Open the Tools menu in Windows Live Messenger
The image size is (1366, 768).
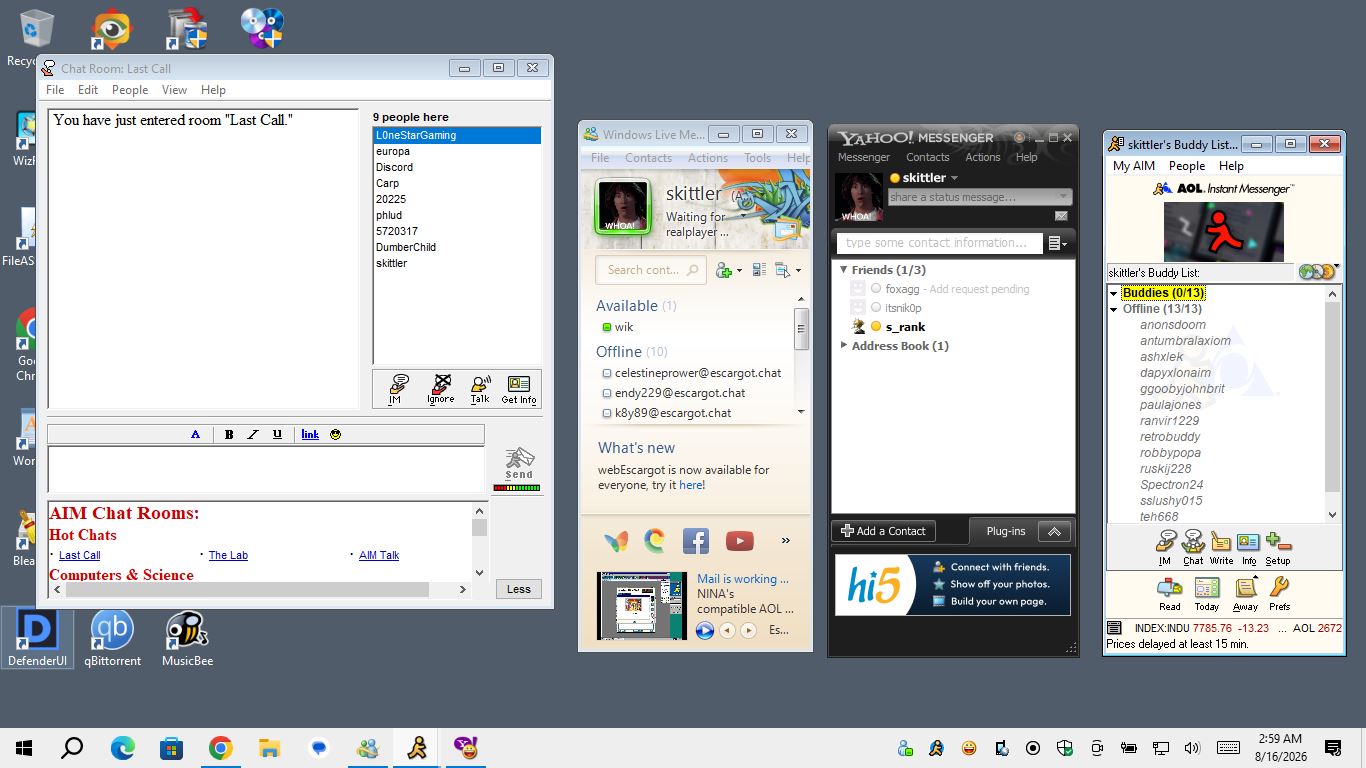[x=757, y=158]
